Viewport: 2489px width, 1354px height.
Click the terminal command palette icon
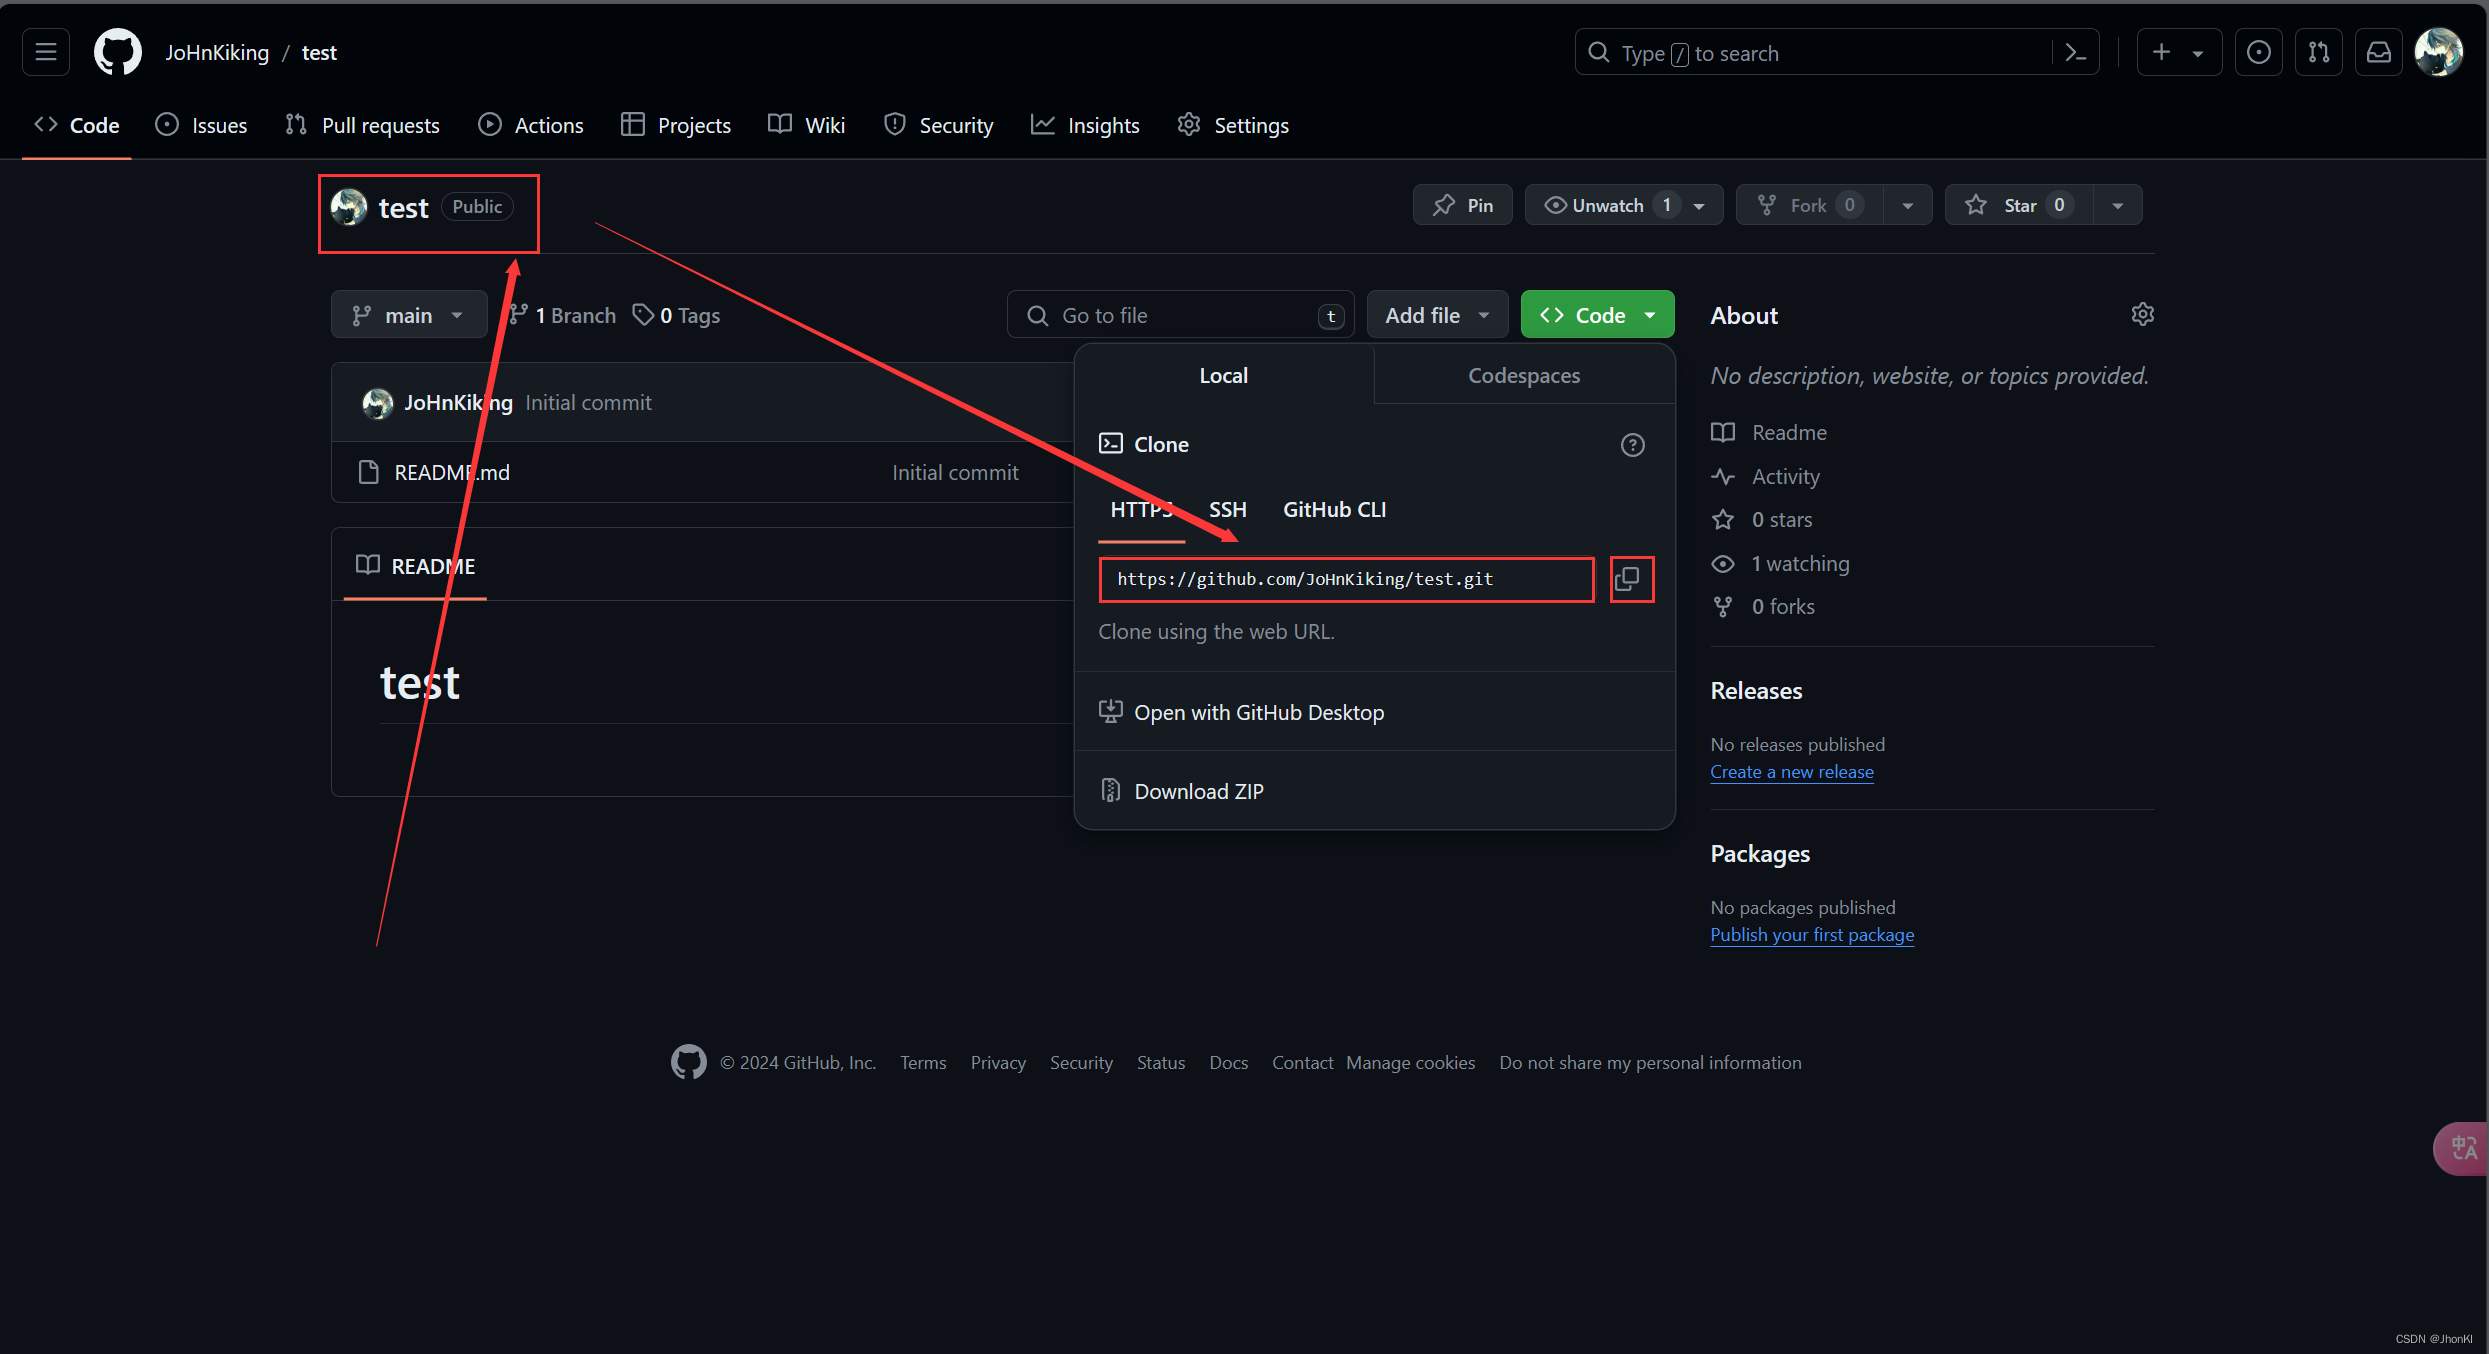(x=2079, y=53)
